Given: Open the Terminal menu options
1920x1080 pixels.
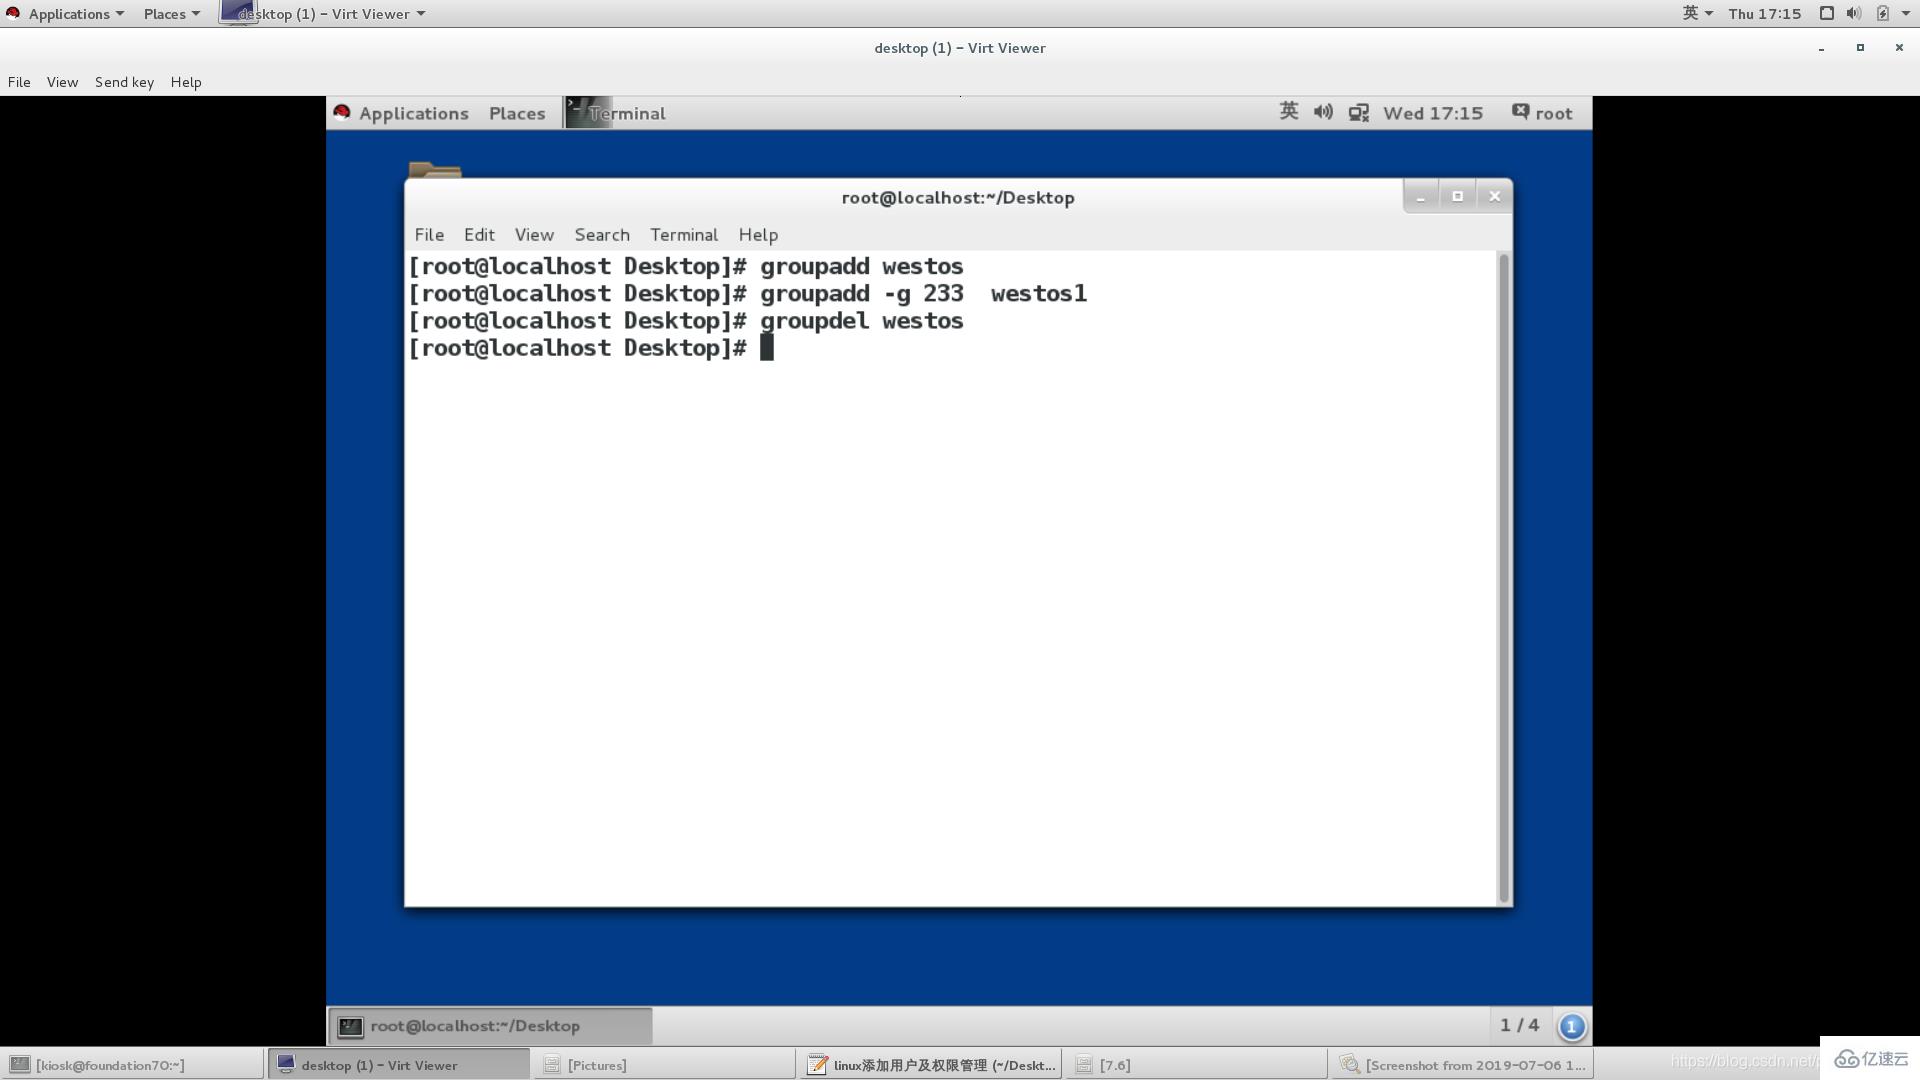Looking at the screenshot, I should 684,233.
